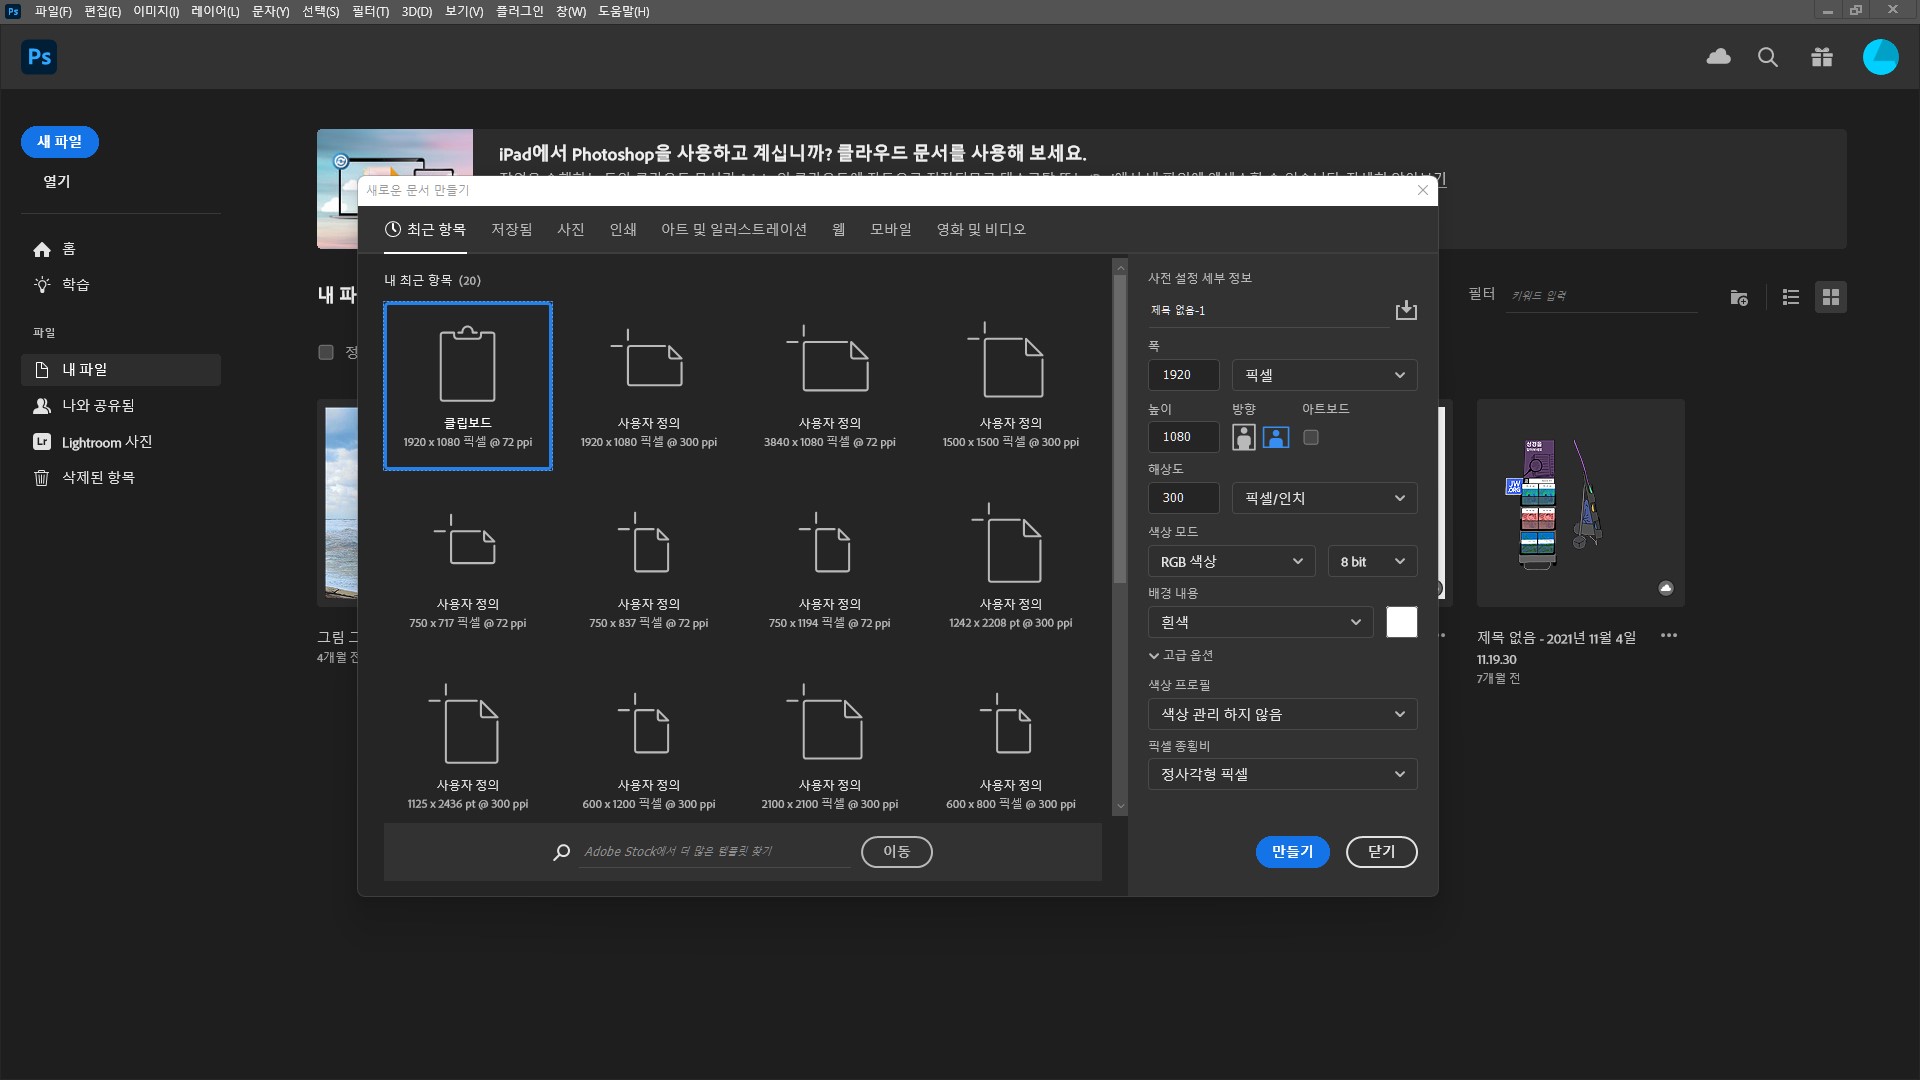
Task: Open RGB color mode dropdown
Action: [1231, 562]
